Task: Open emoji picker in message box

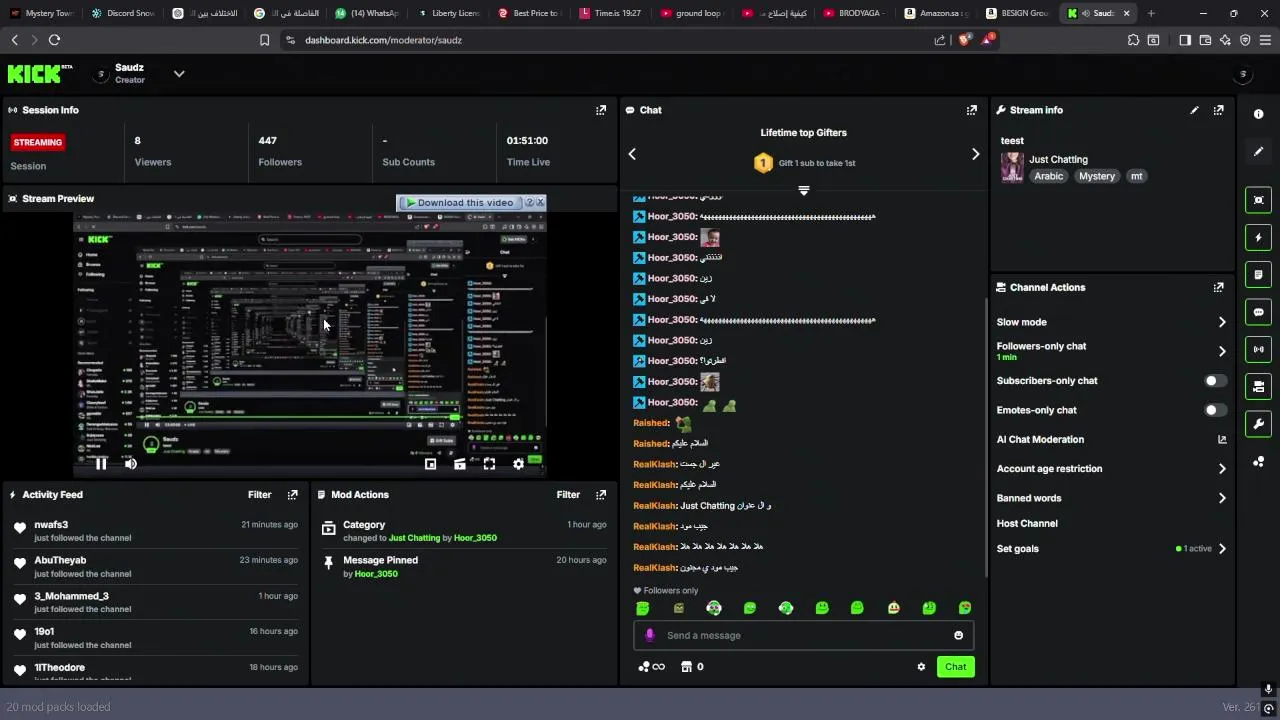Action: point(958,635)
